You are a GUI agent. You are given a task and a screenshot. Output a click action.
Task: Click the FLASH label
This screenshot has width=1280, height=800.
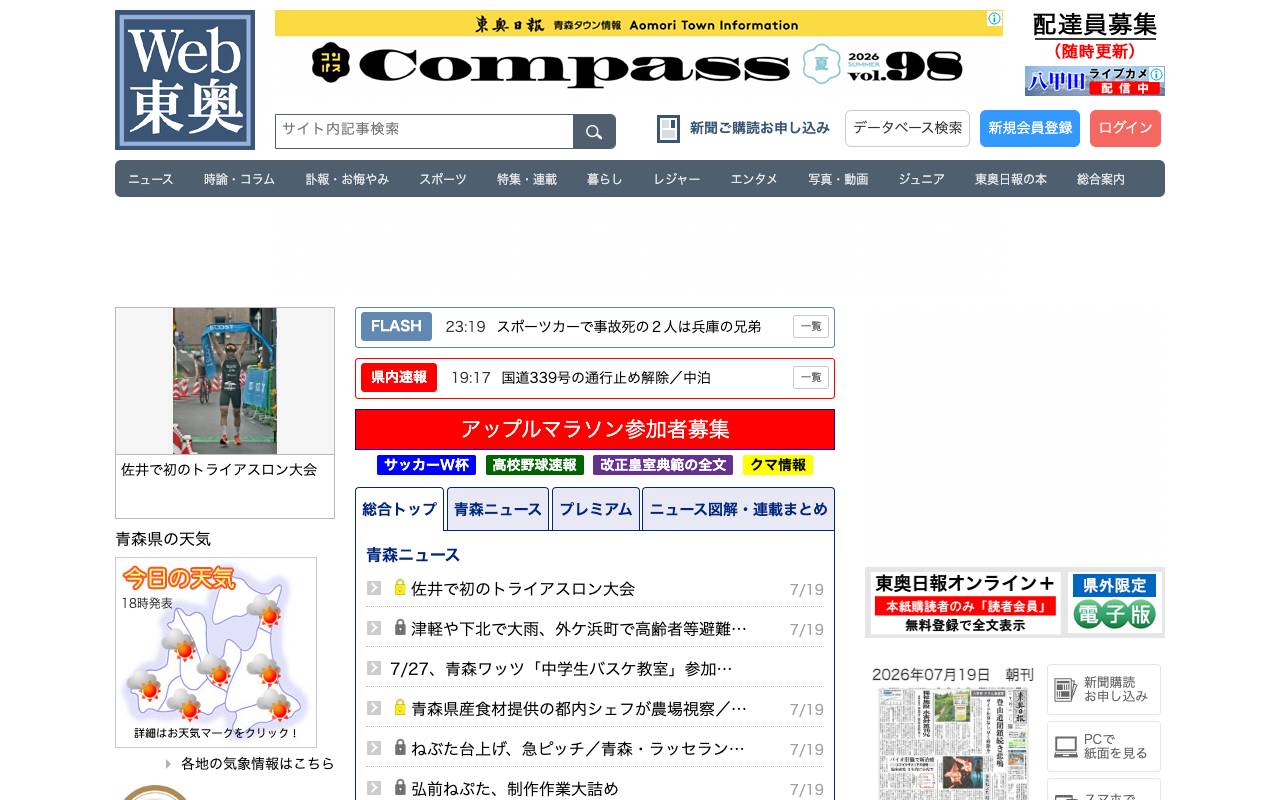click(x=396, y=326)
